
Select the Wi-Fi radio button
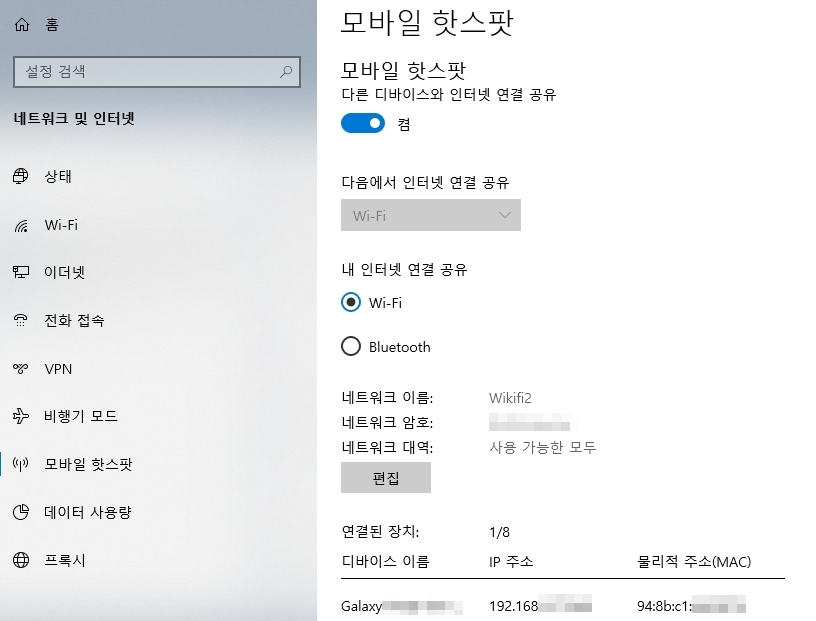pyautogui.click(x=351, y=302)
